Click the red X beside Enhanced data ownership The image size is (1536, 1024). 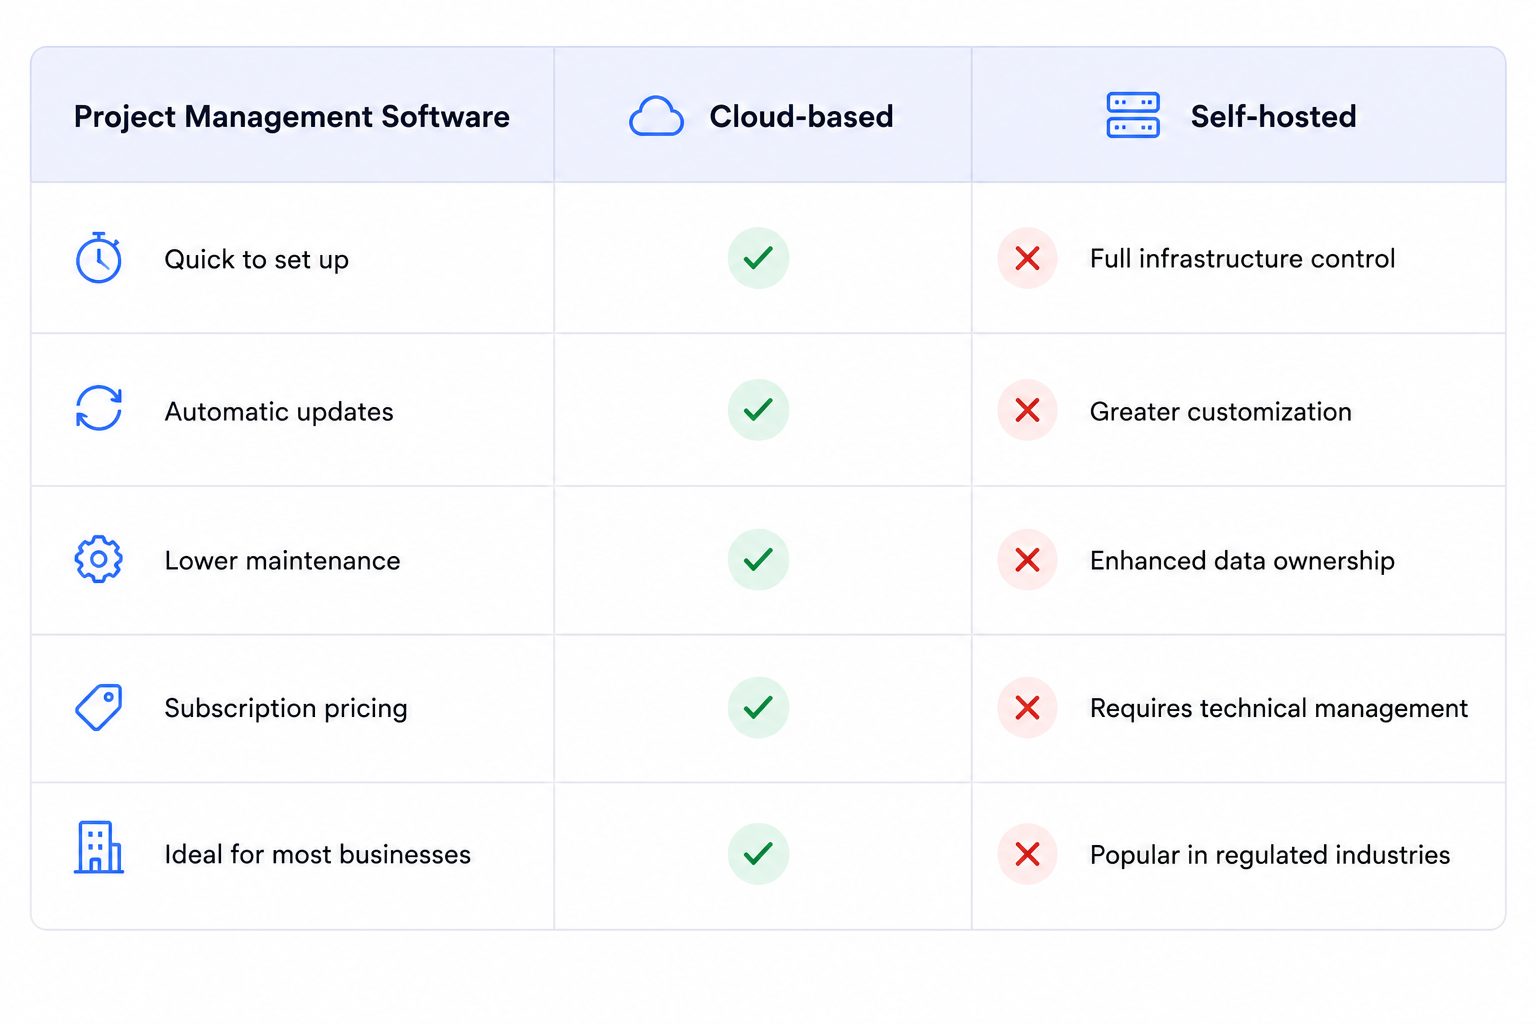point(1027,560)
